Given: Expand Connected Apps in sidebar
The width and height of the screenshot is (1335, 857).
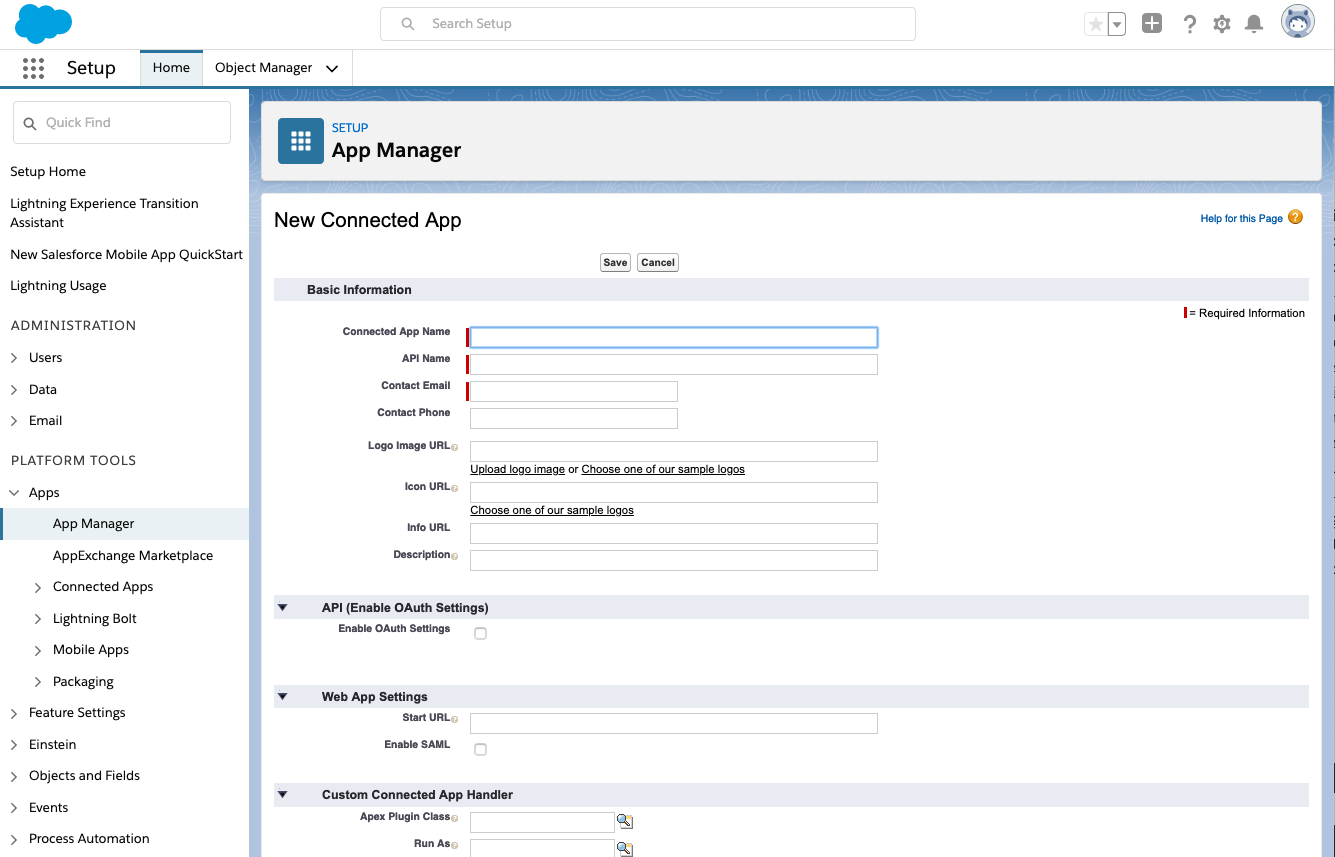Looking at the screenshot, I should point(38,588).
